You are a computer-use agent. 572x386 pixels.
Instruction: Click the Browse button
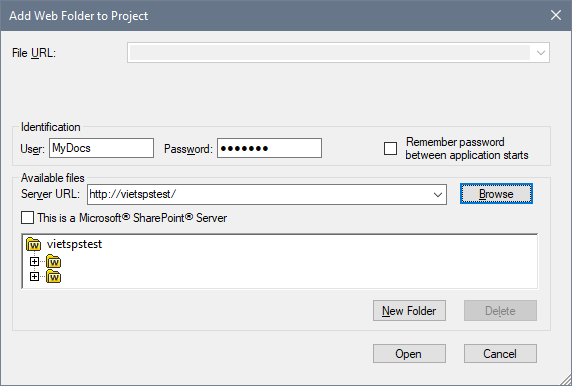[496, 194]
